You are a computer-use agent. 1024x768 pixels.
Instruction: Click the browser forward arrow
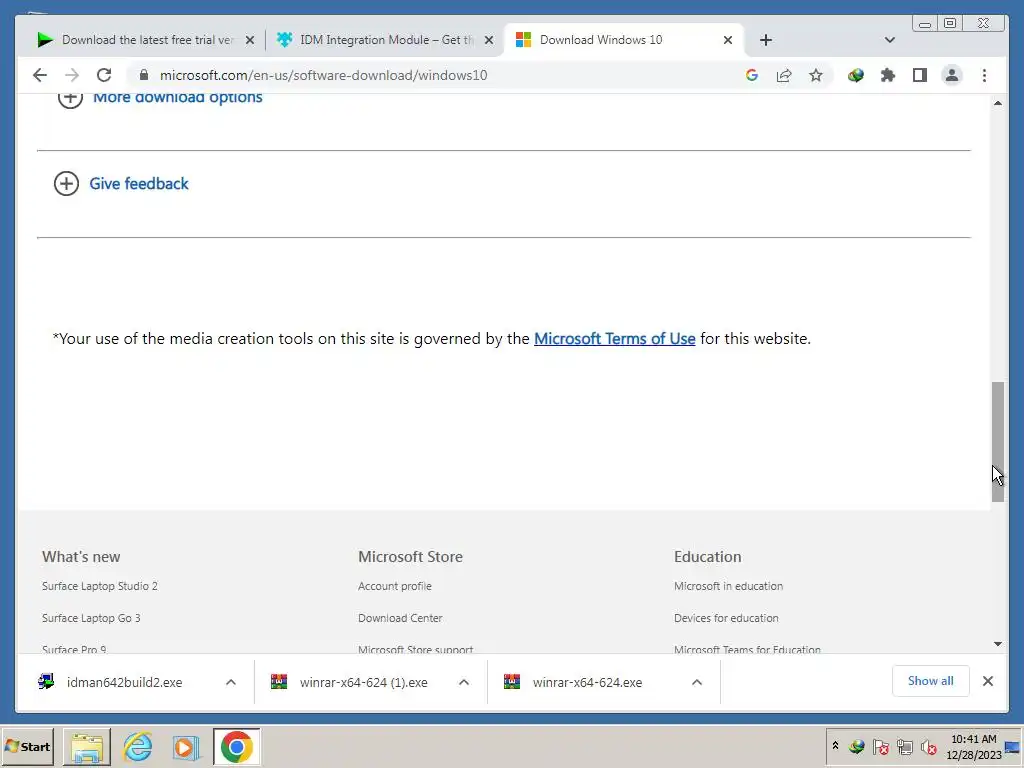[72, 75]
